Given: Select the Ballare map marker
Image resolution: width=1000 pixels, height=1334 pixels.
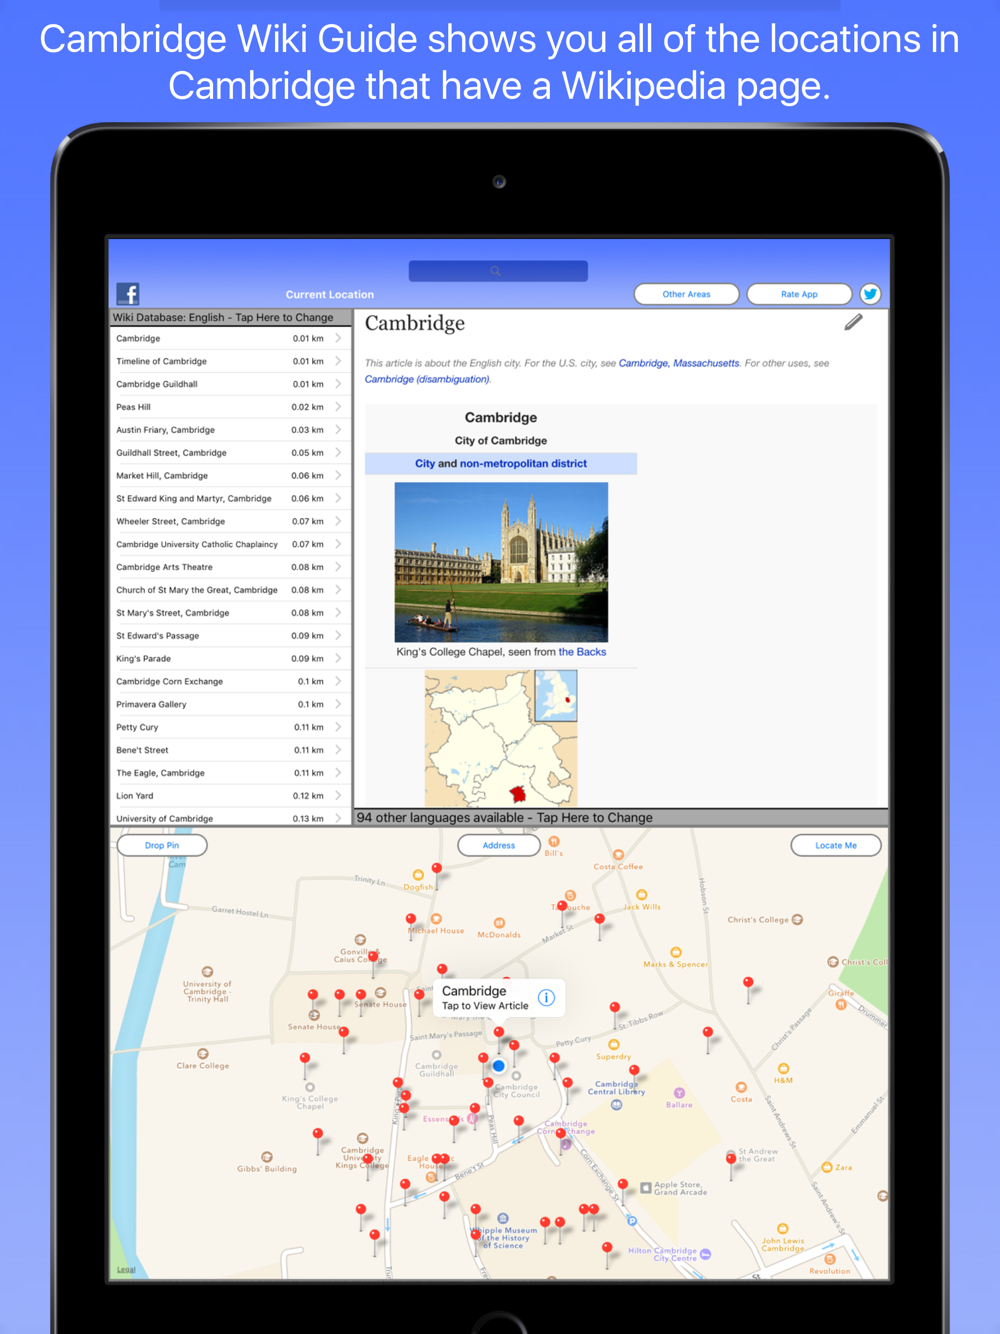Looking at the screenshot, I should pyautogui.click(x=679, y=1093).
